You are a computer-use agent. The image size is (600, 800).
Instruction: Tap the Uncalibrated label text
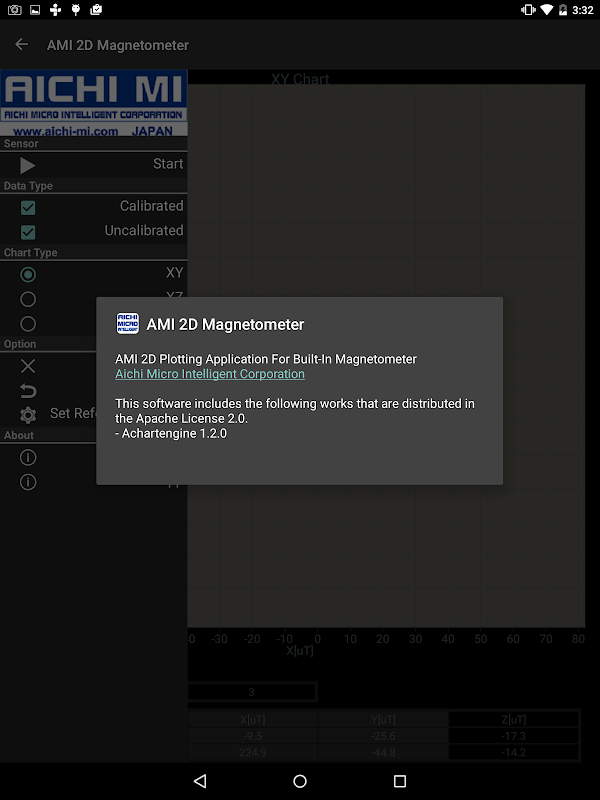click(x=144, y=231)
